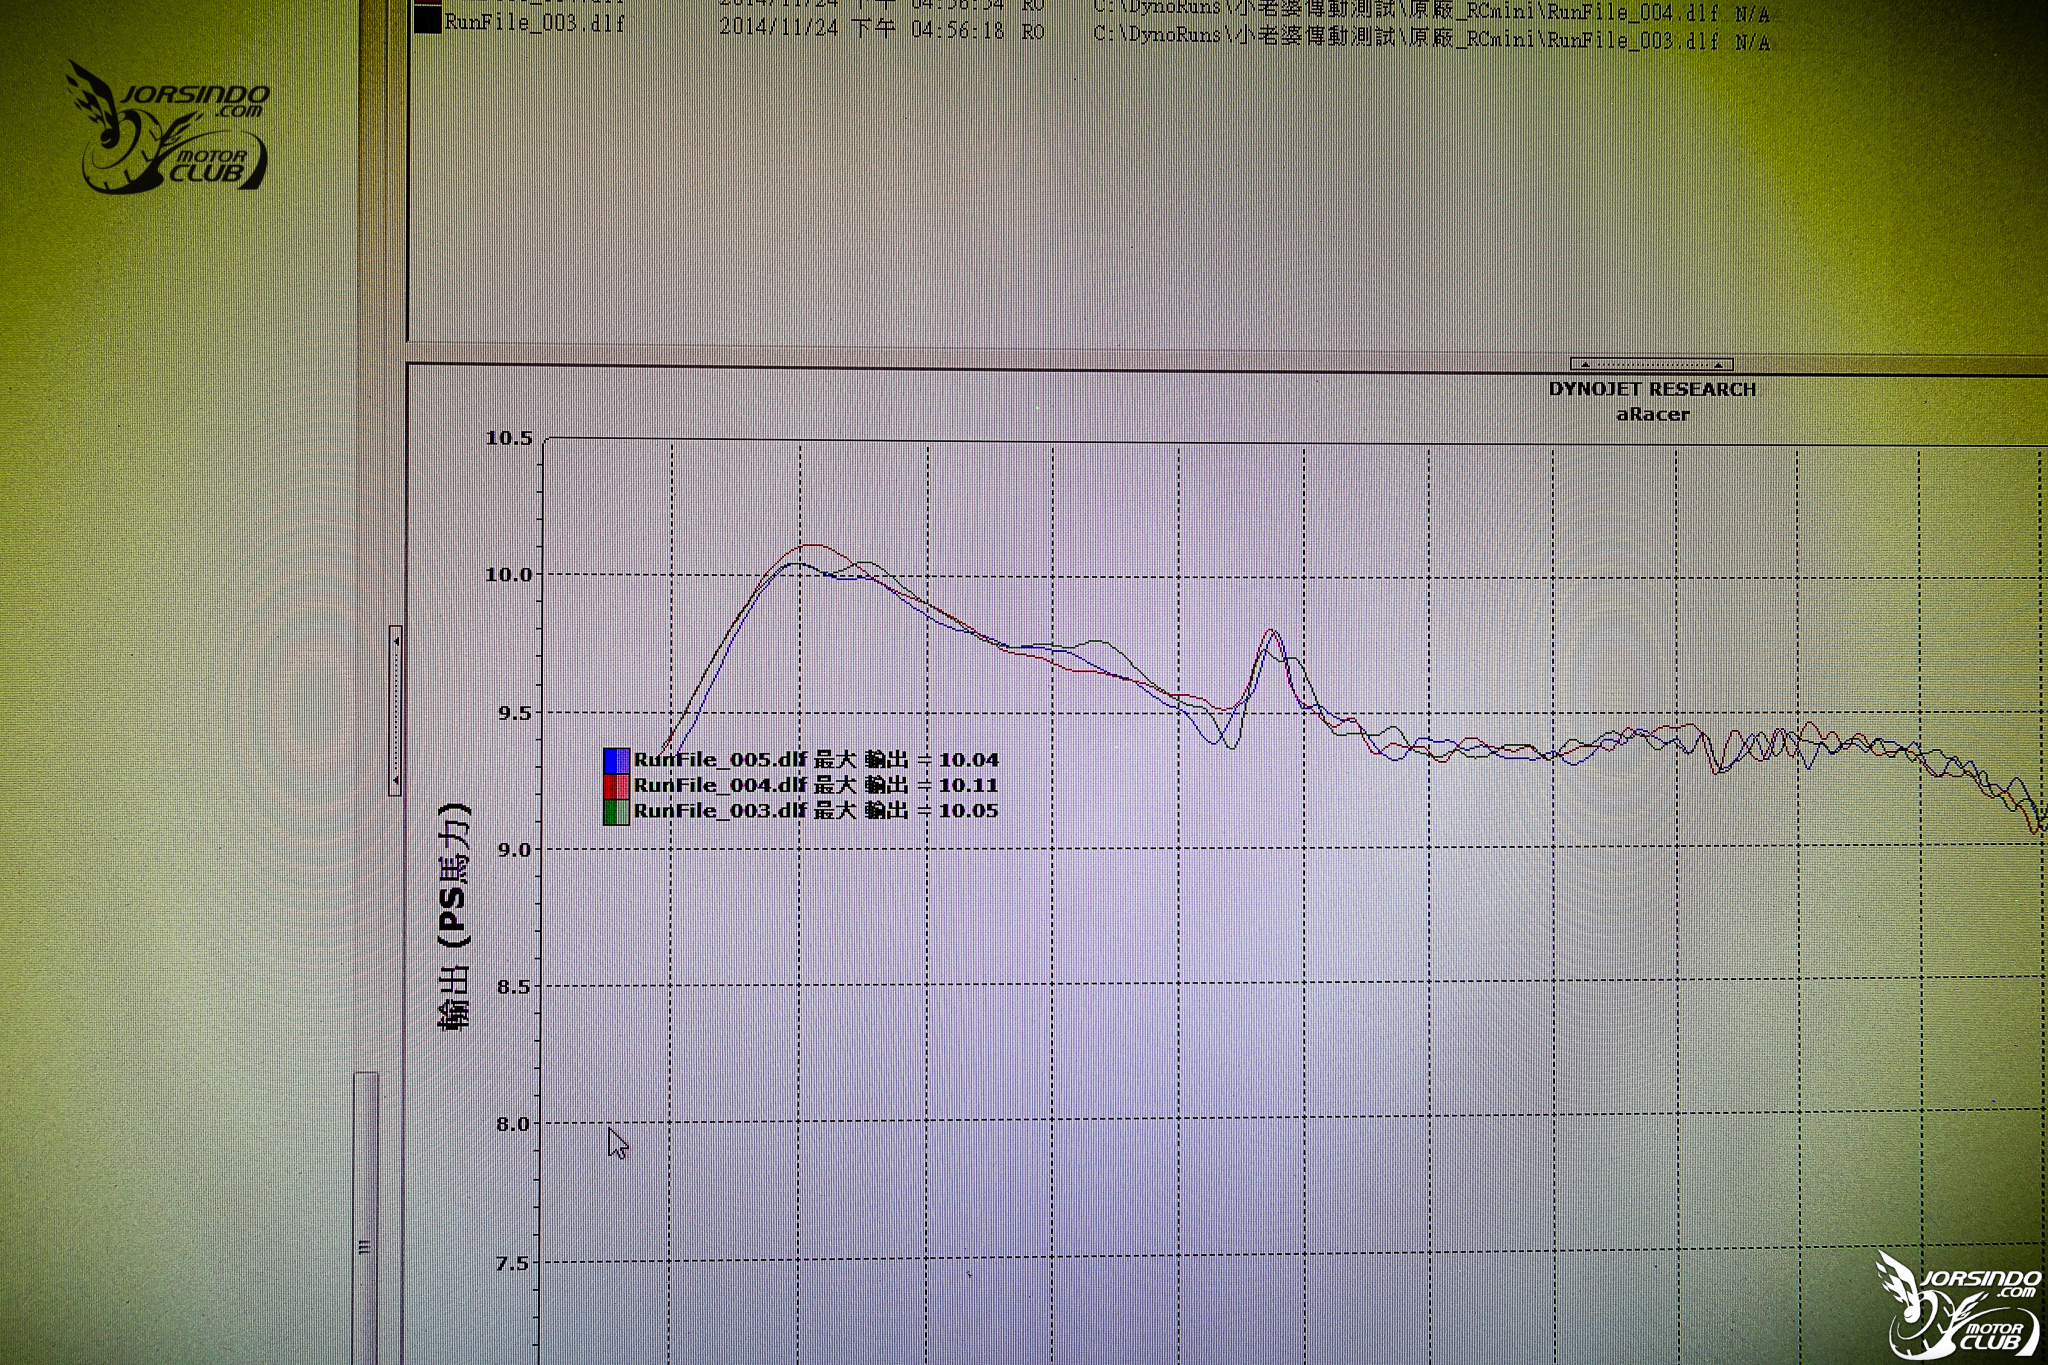Select the RunFile_004.dlf legend entry showing 10.11

pyautogui.click(x=816, y=785)
